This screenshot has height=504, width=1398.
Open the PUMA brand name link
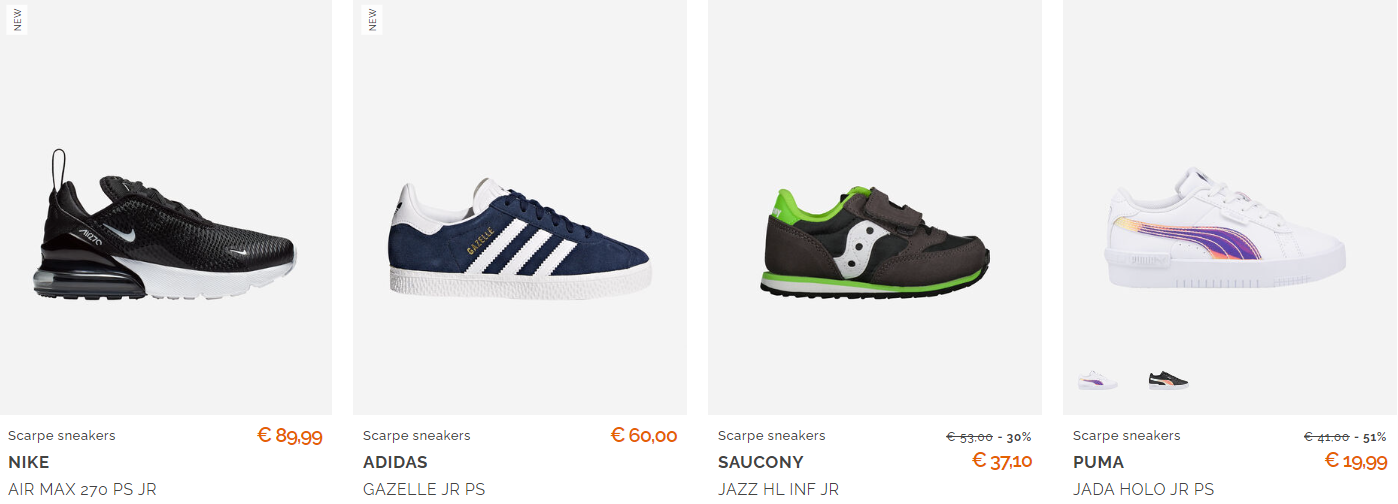pyautogui.click(x=1098, y=463)
